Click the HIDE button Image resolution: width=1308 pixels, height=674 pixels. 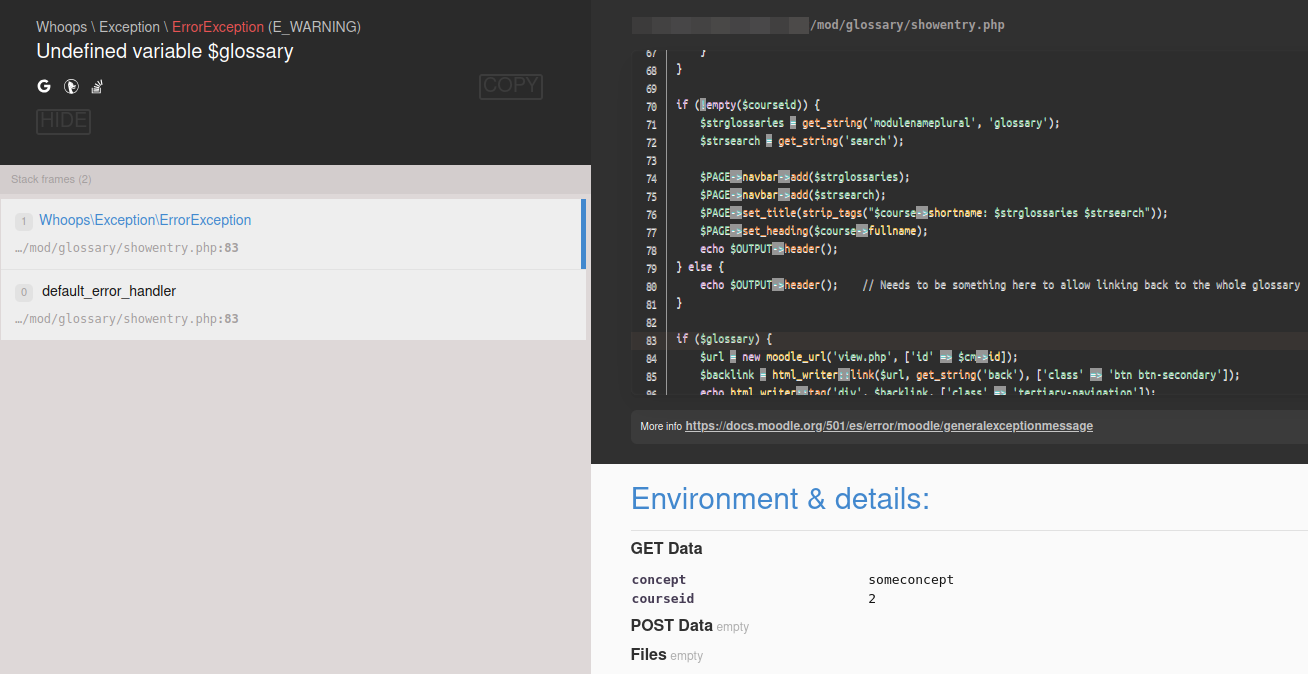coord(64,122)
